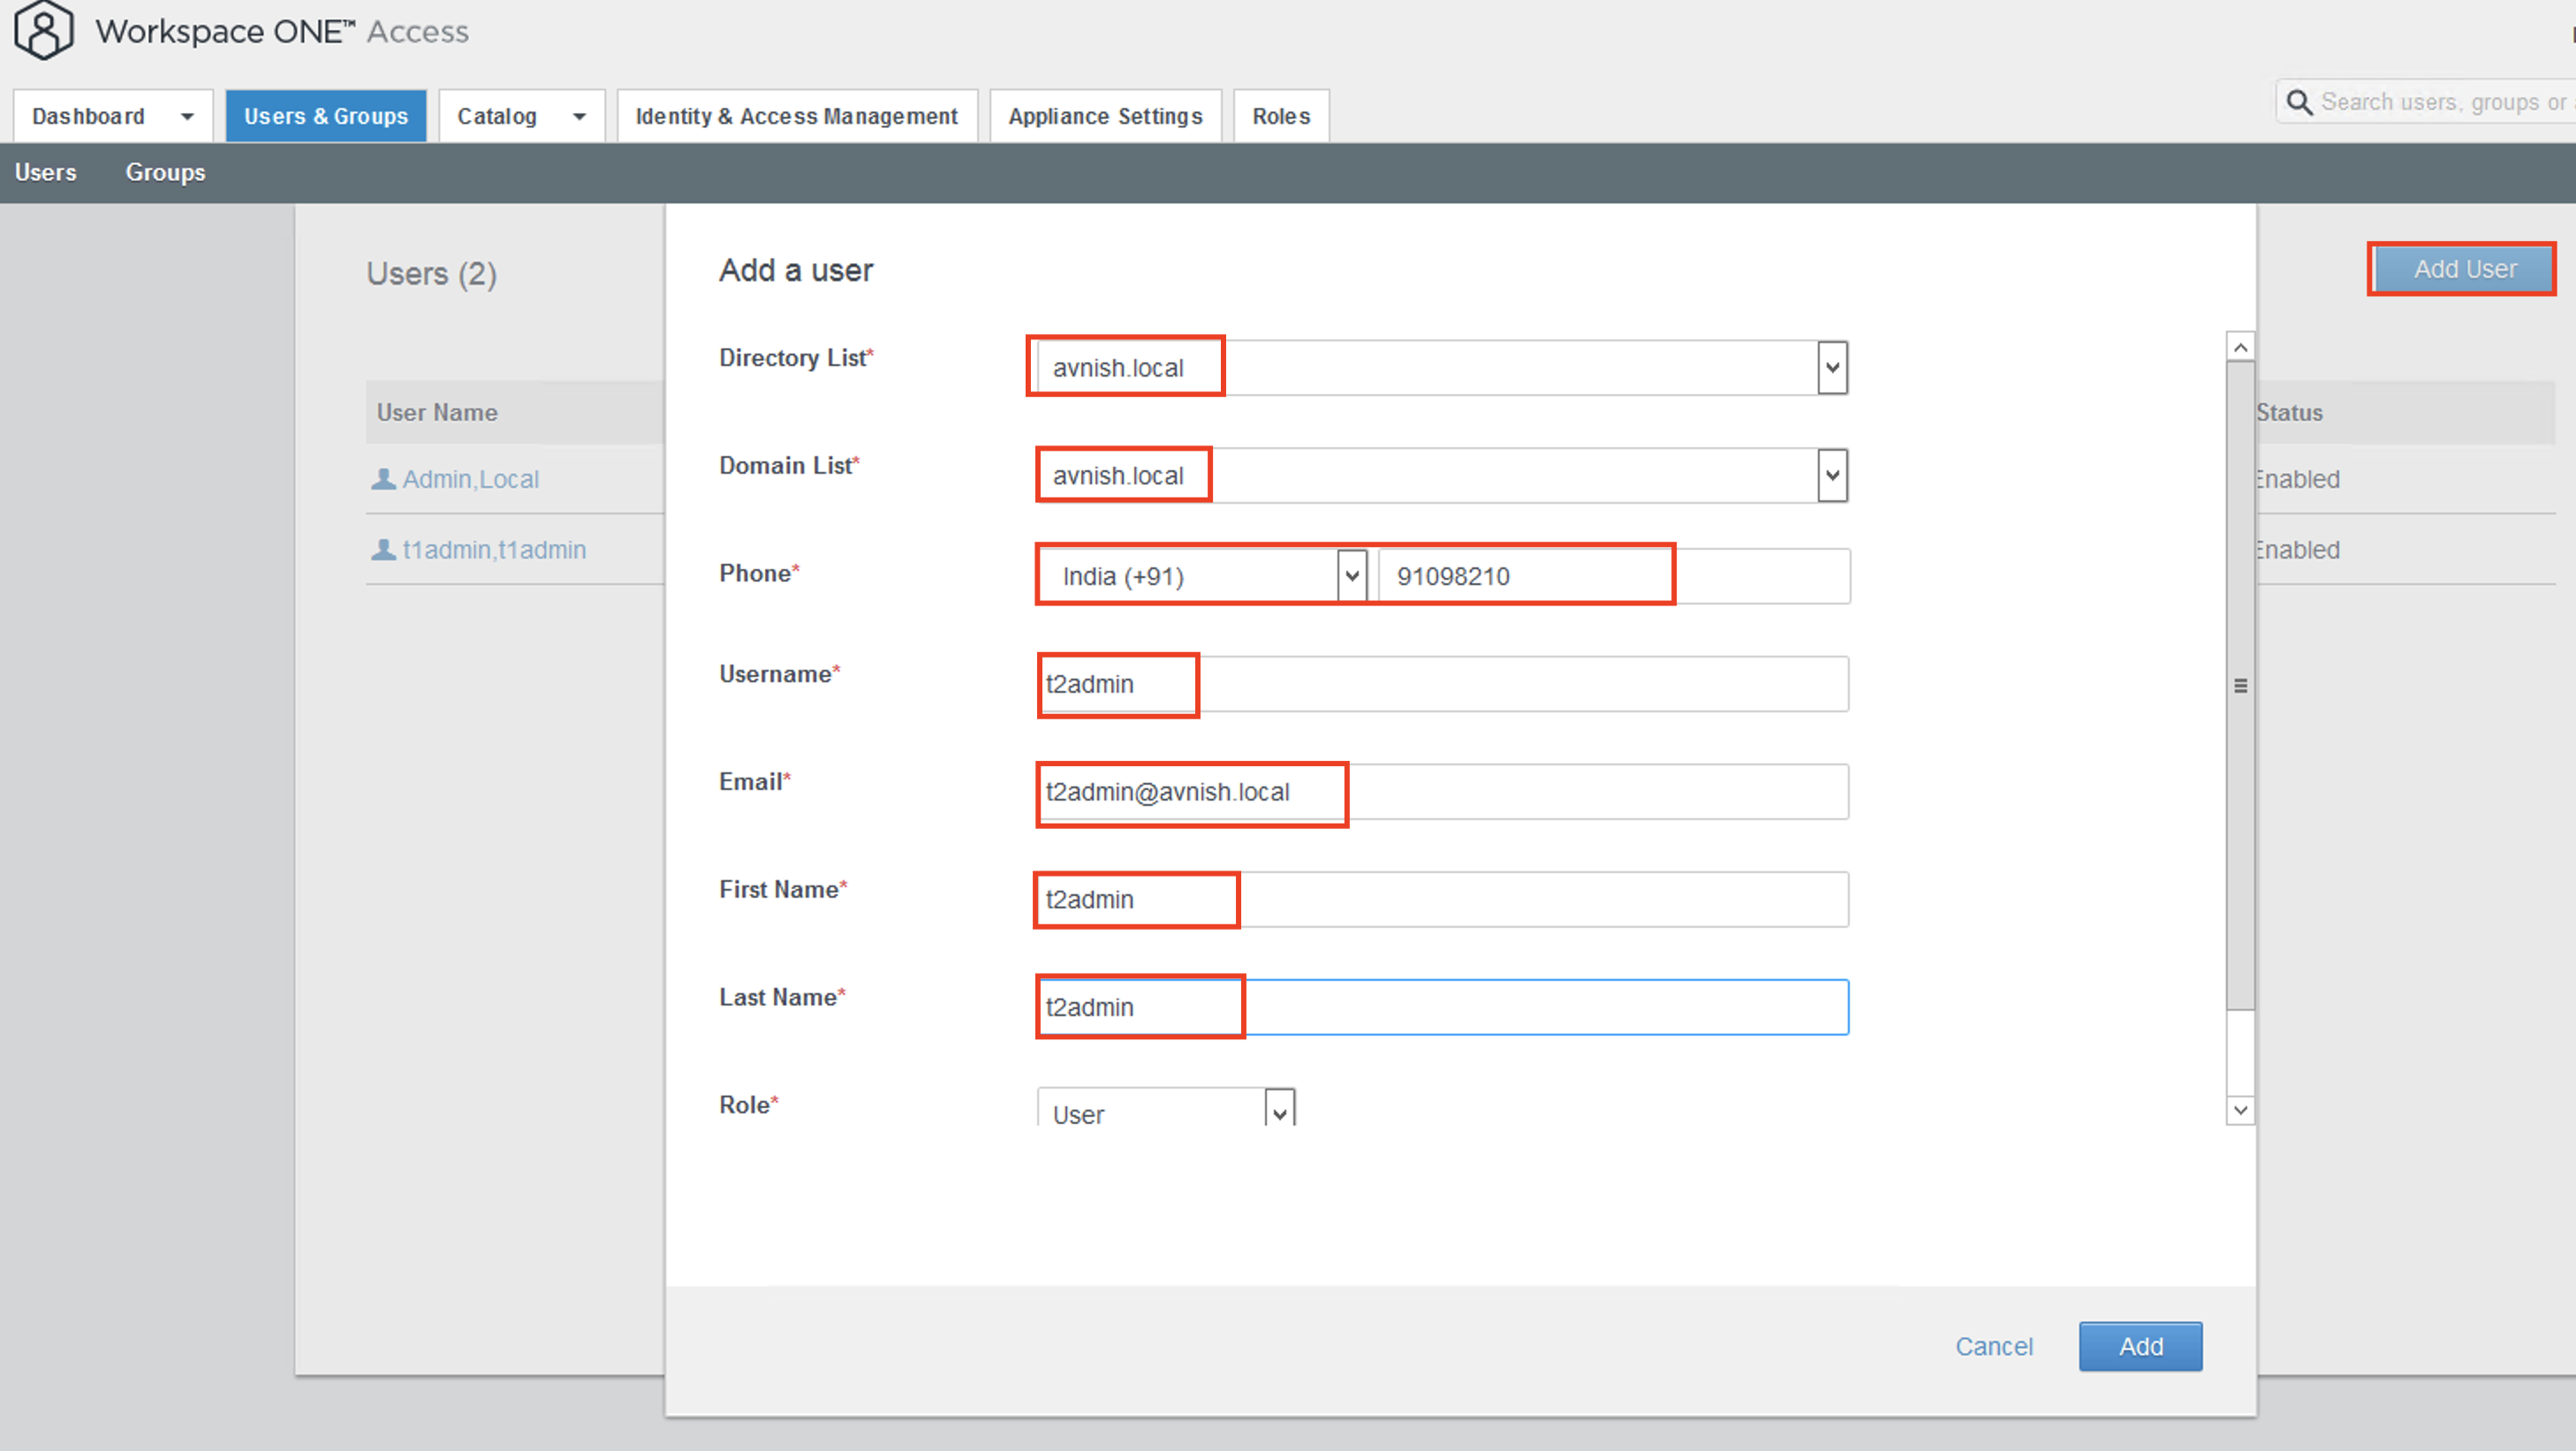Expand the Dashboard tab arrow
2576x1451 pixels.
click(187, 116)
